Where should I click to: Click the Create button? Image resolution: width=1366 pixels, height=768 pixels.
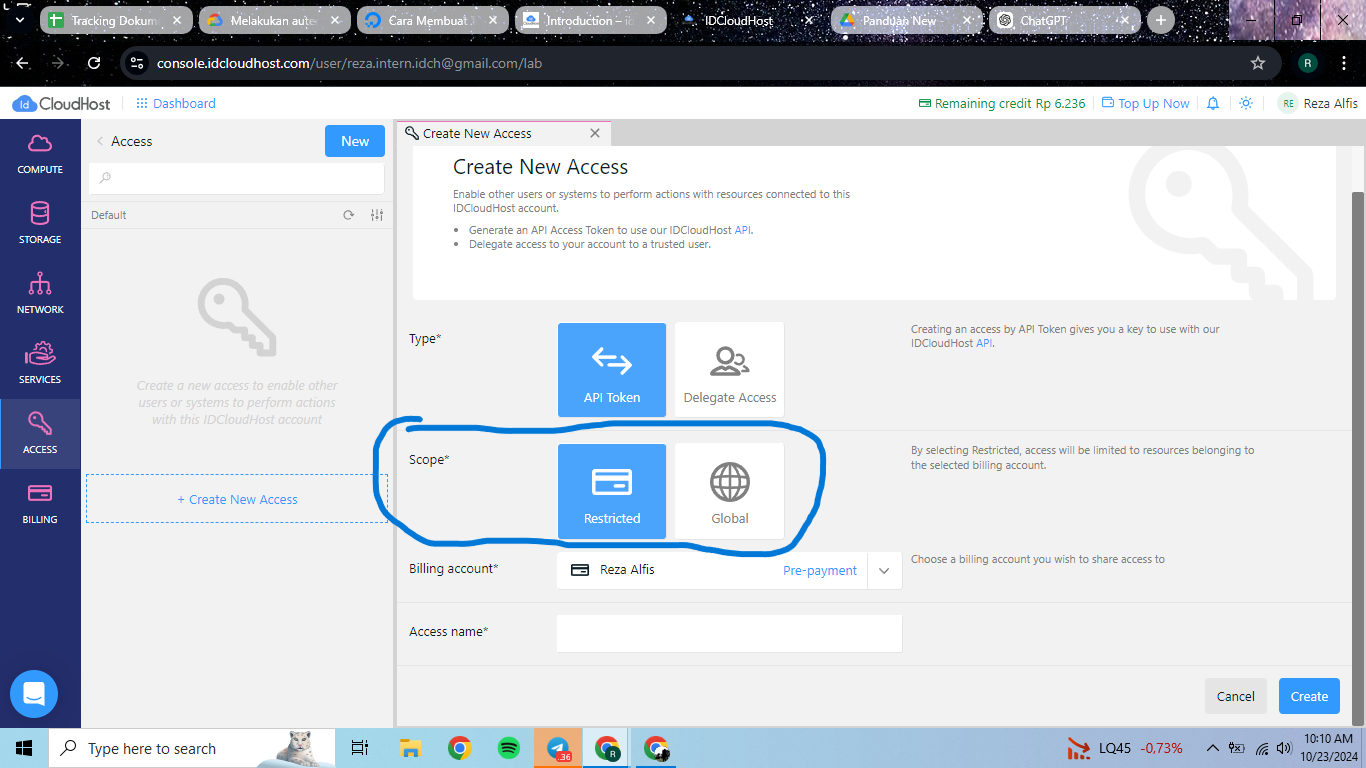(1309, 696)
